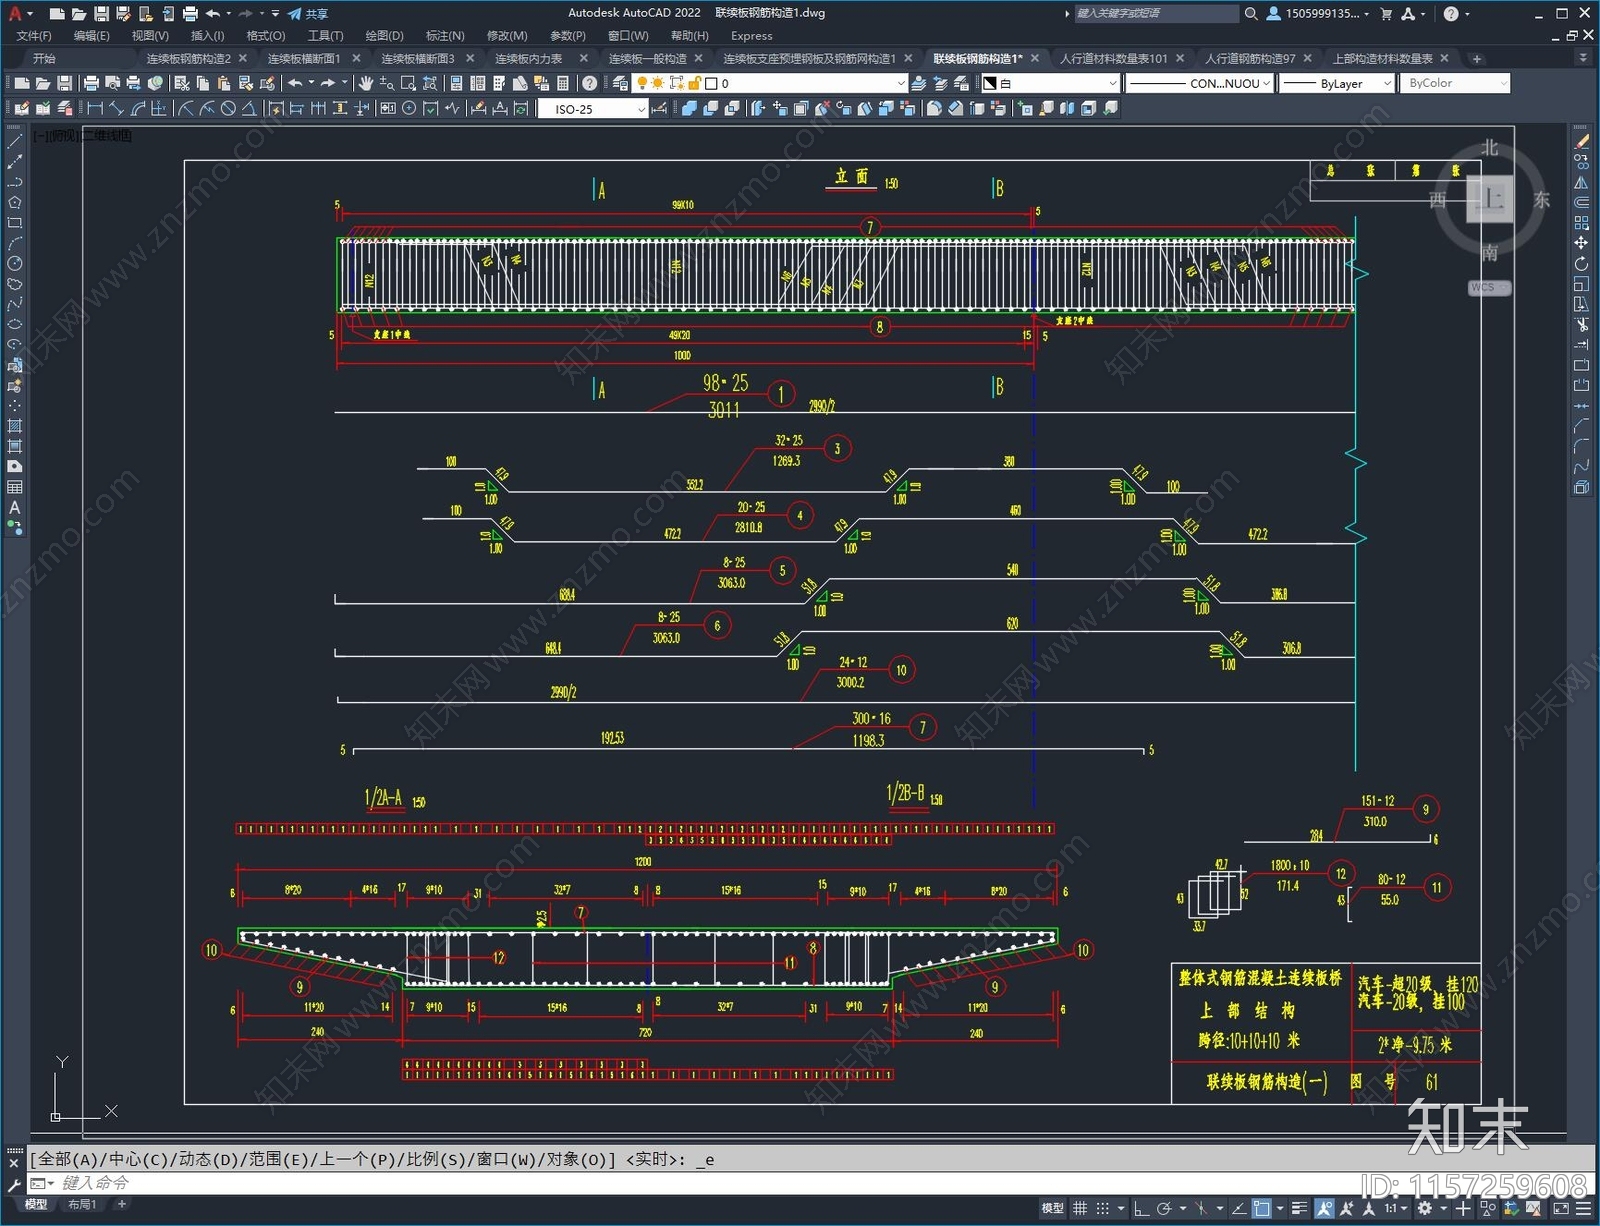This screenshot has height=1226, width=1600.
Task: Click the Autodesk App Store cart icon
Action: point(1386,14)
